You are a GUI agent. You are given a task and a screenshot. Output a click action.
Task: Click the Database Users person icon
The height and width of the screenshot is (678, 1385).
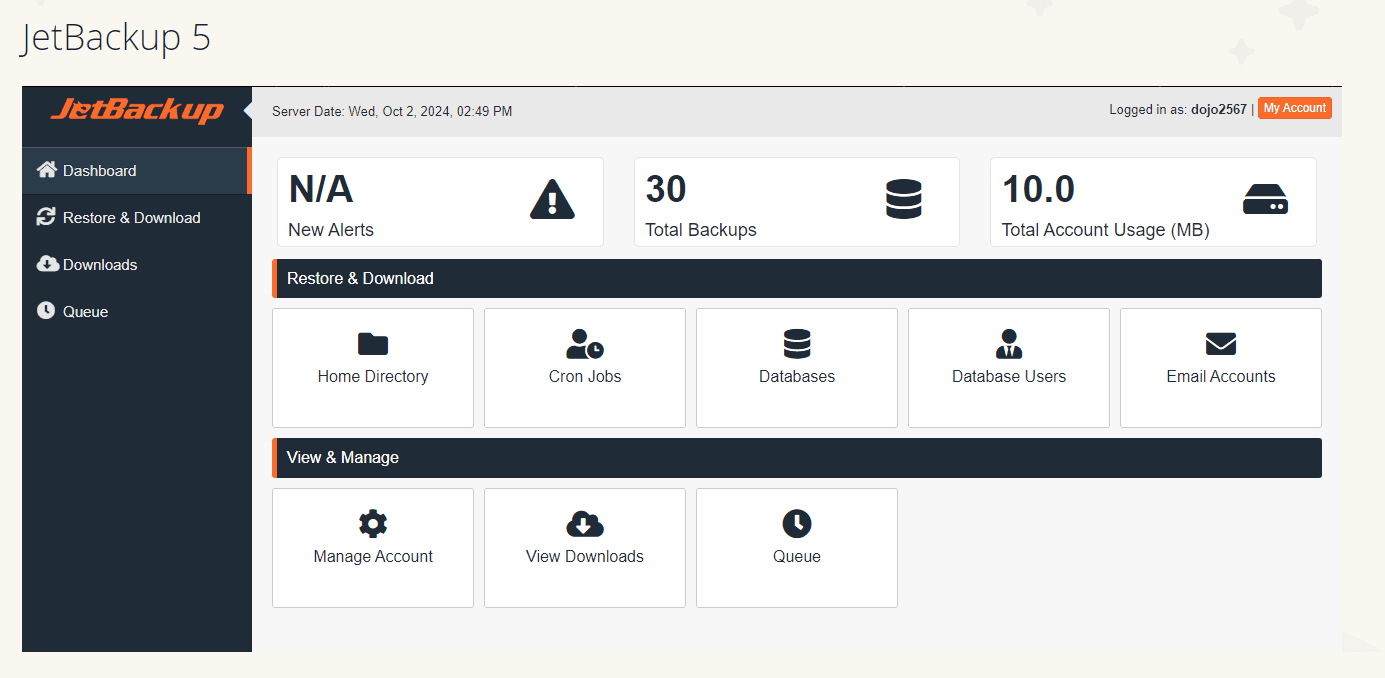coord(1008,343)
